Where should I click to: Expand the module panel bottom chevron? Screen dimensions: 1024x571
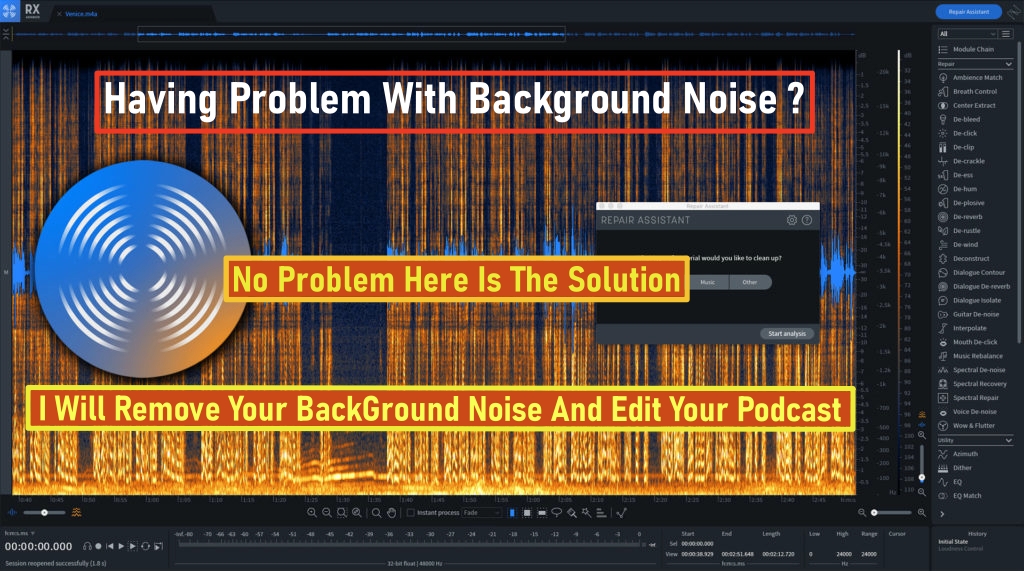942,514
